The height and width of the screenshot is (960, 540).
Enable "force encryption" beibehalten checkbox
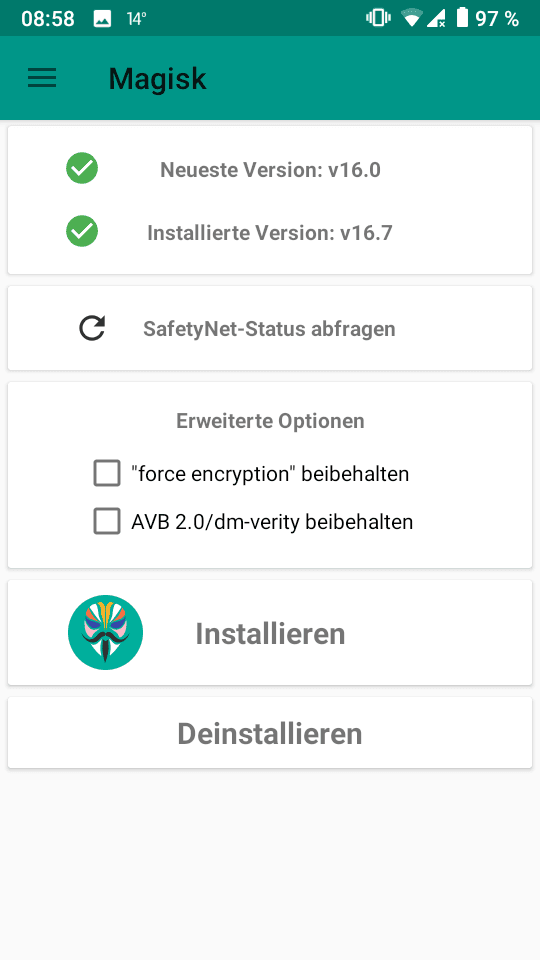point(107,474)
